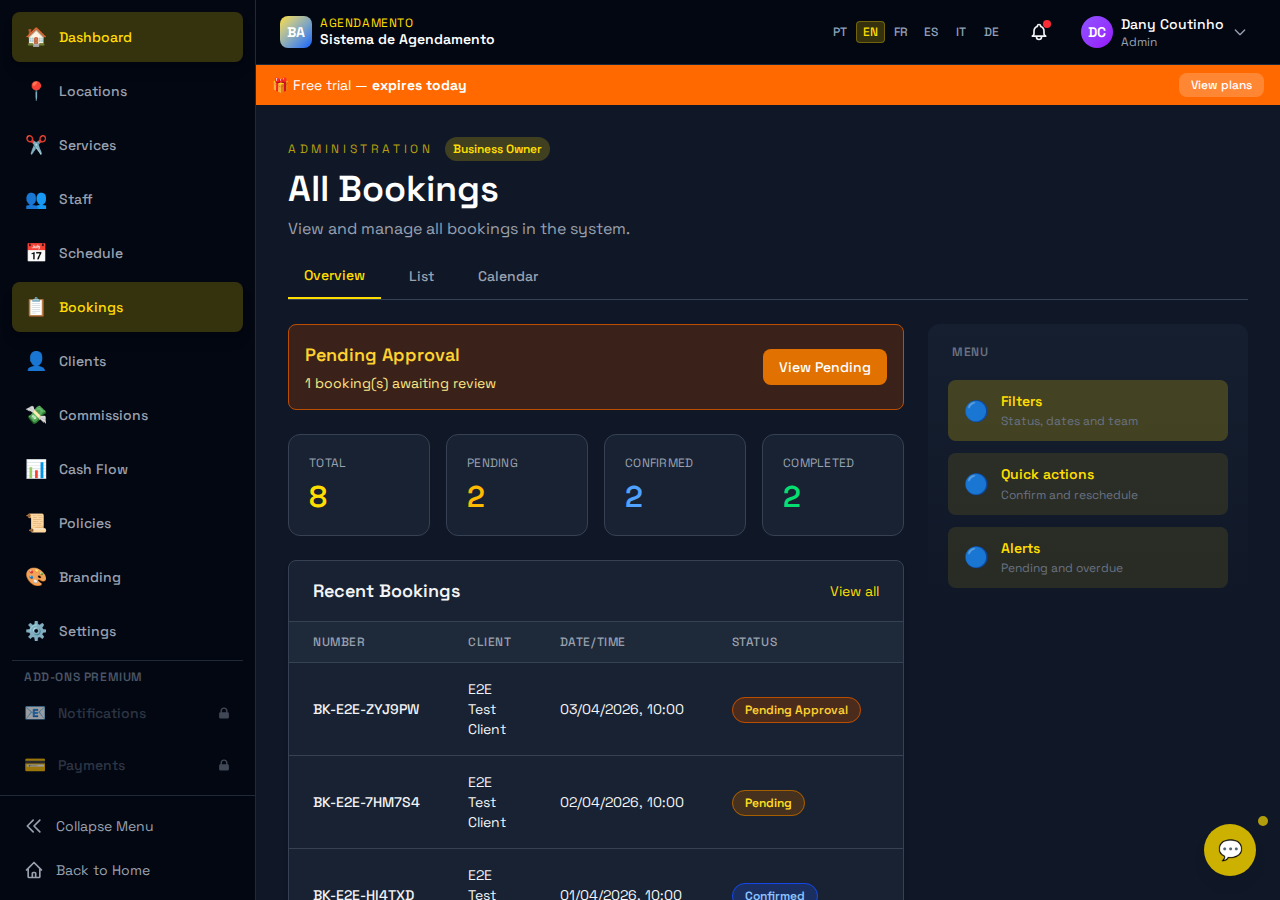The height and width of the screenshot is (900, 1280).
Task: Open Schedule via the calendar icon
Action: tap(36, 253)
